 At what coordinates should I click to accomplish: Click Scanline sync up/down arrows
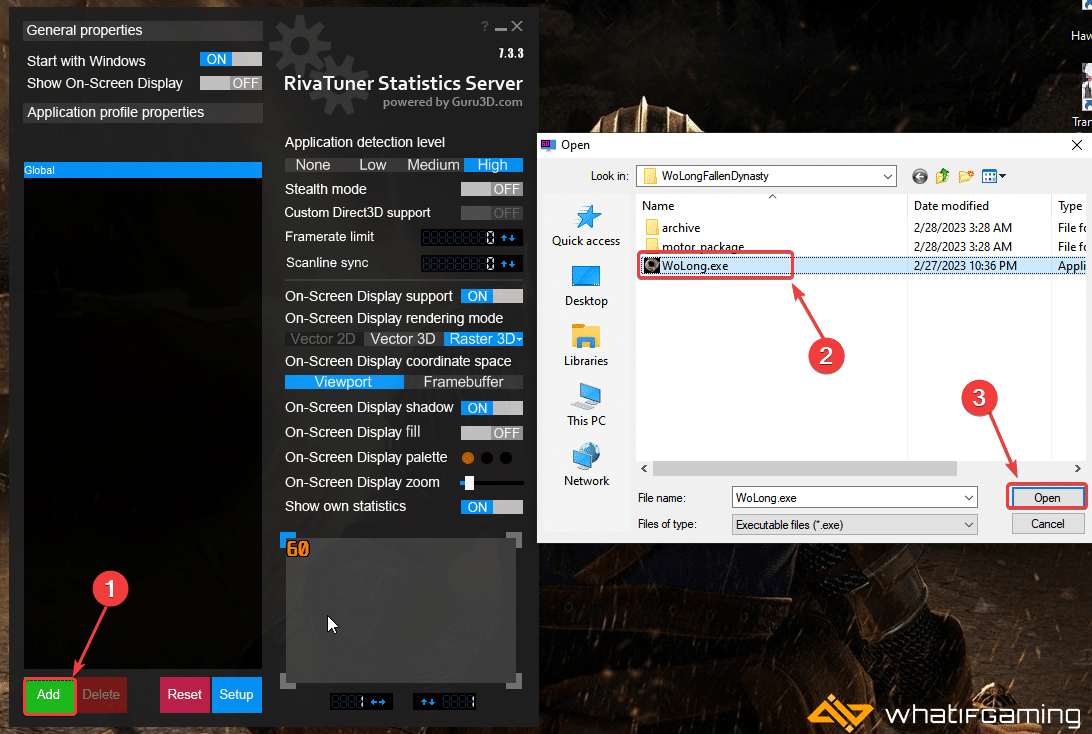point(508,264)
